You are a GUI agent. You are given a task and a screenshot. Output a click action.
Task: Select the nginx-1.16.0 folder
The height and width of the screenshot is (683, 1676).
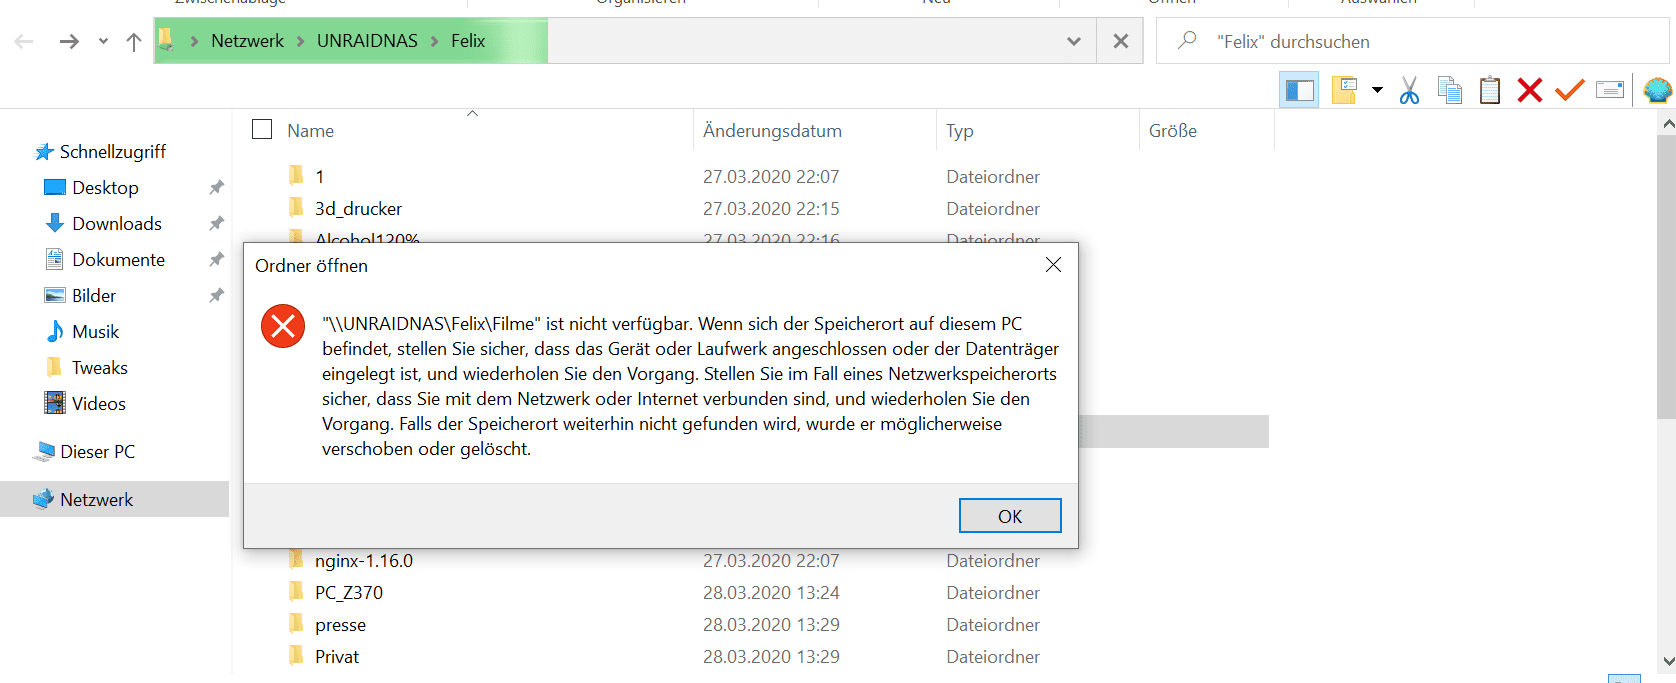pos(364,561)
